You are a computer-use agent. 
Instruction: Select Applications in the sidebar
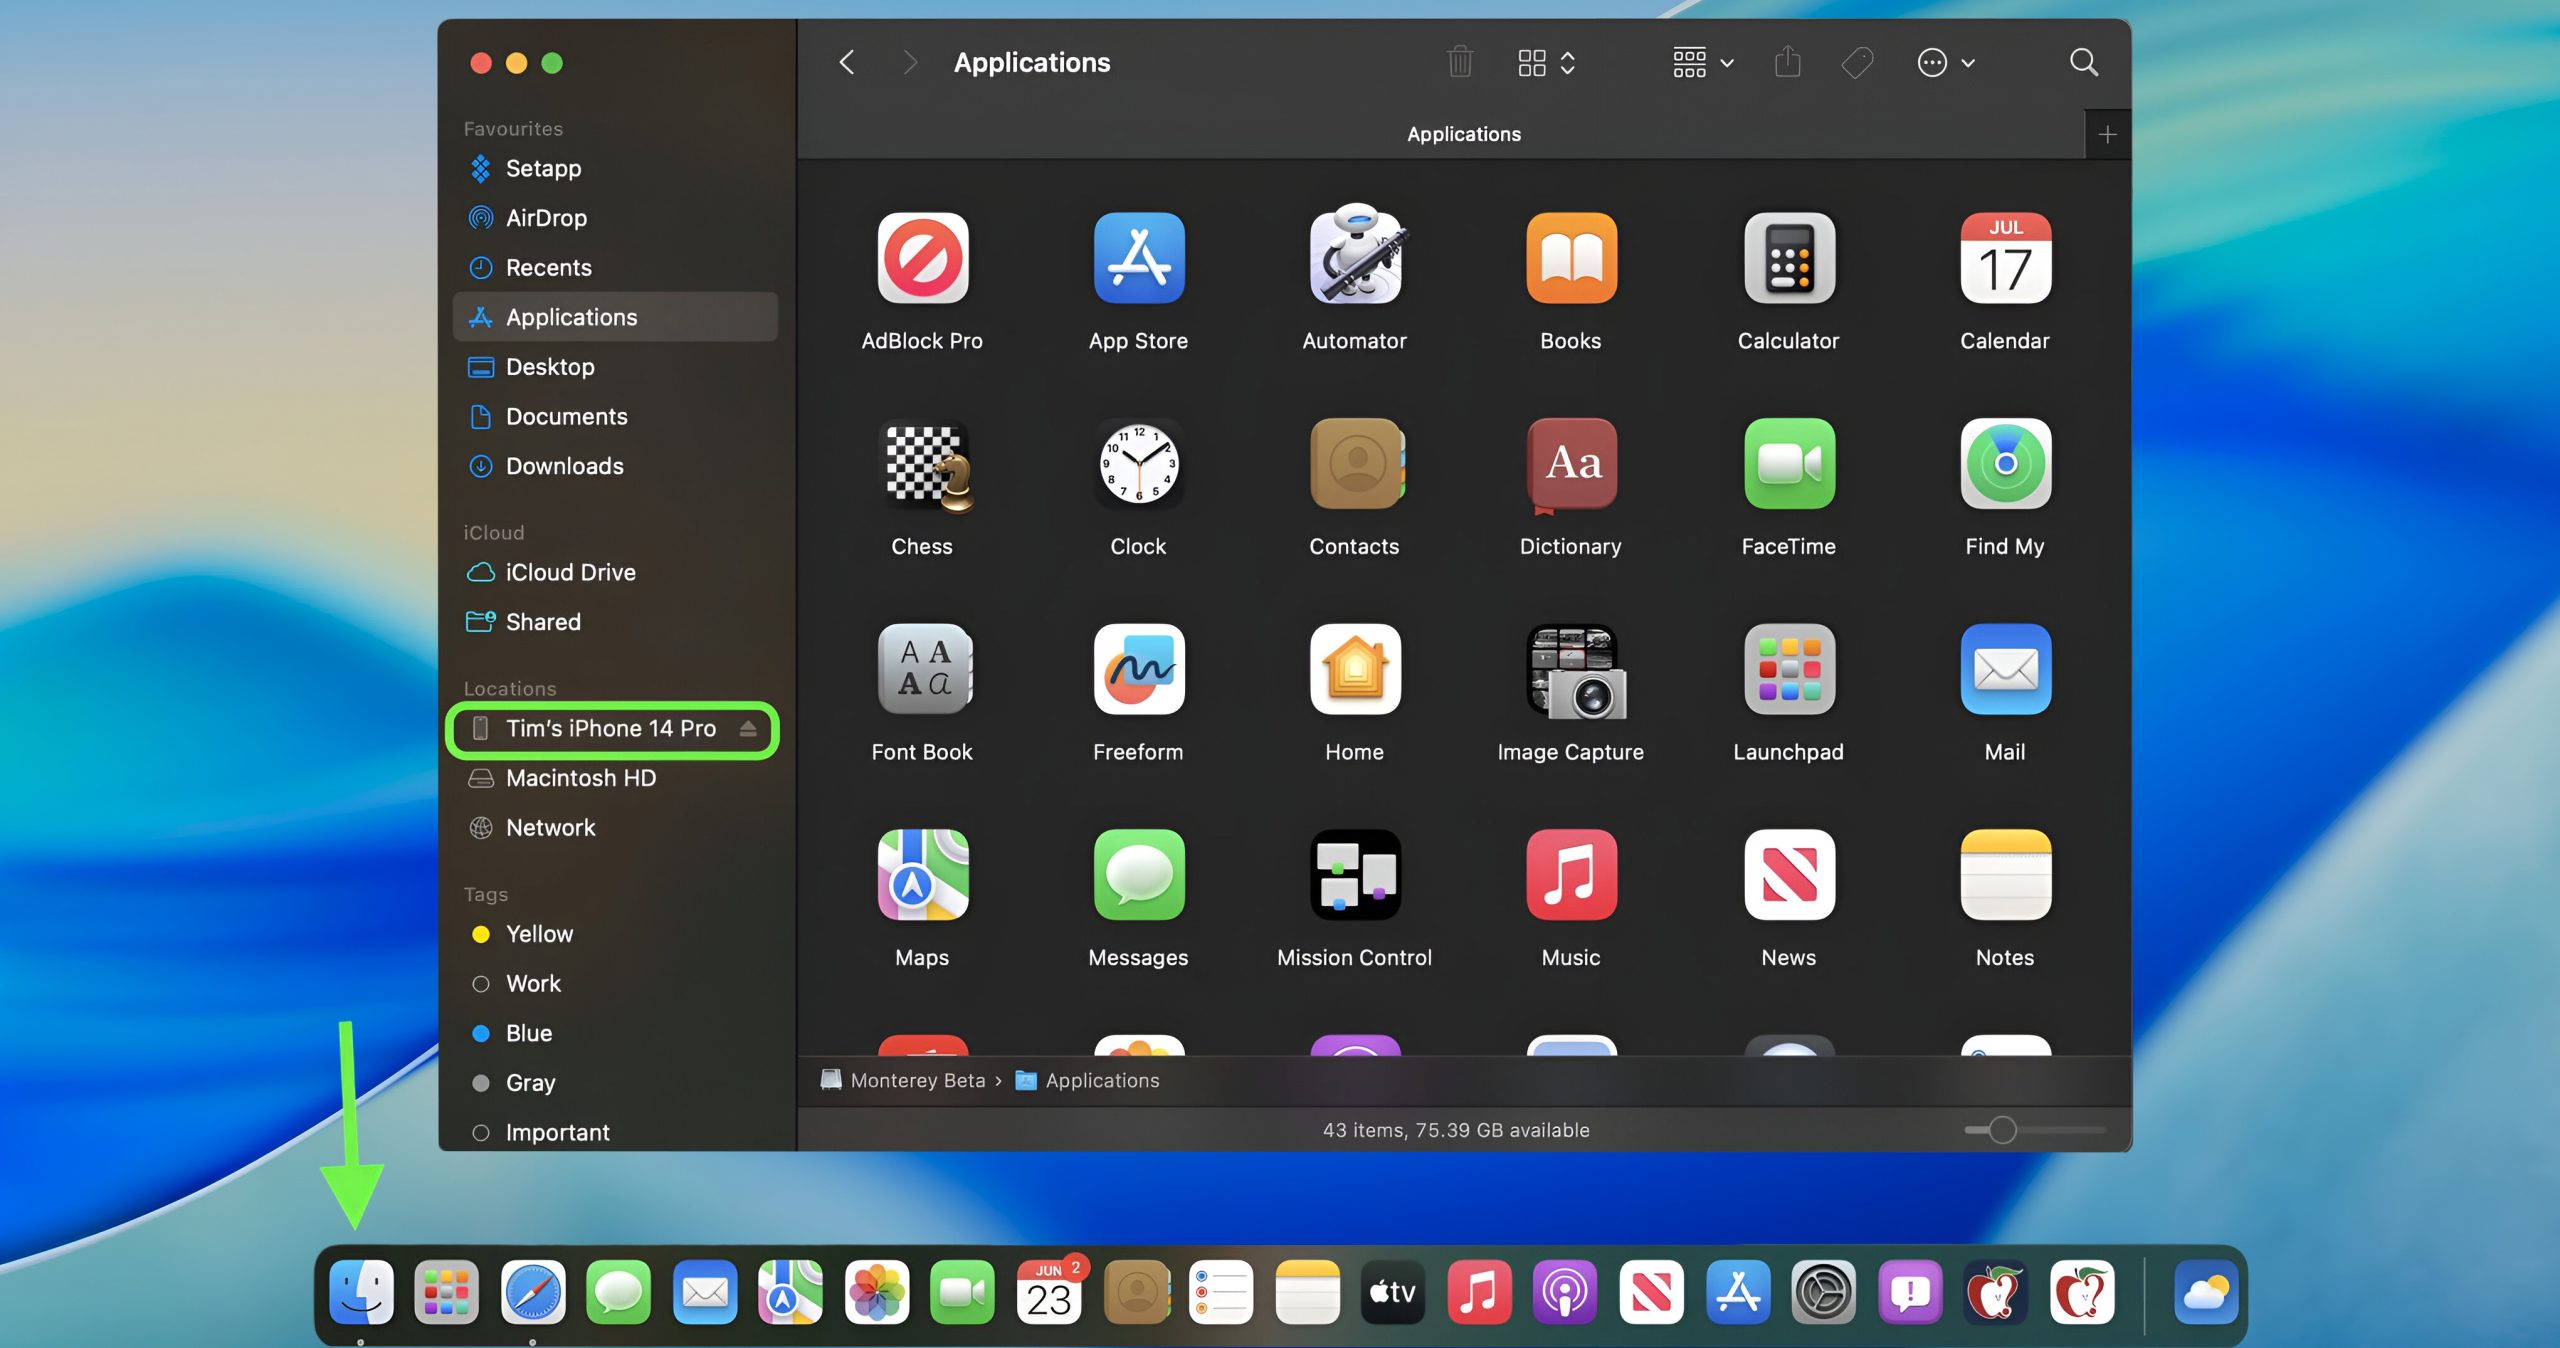click(x=615, y=317)
